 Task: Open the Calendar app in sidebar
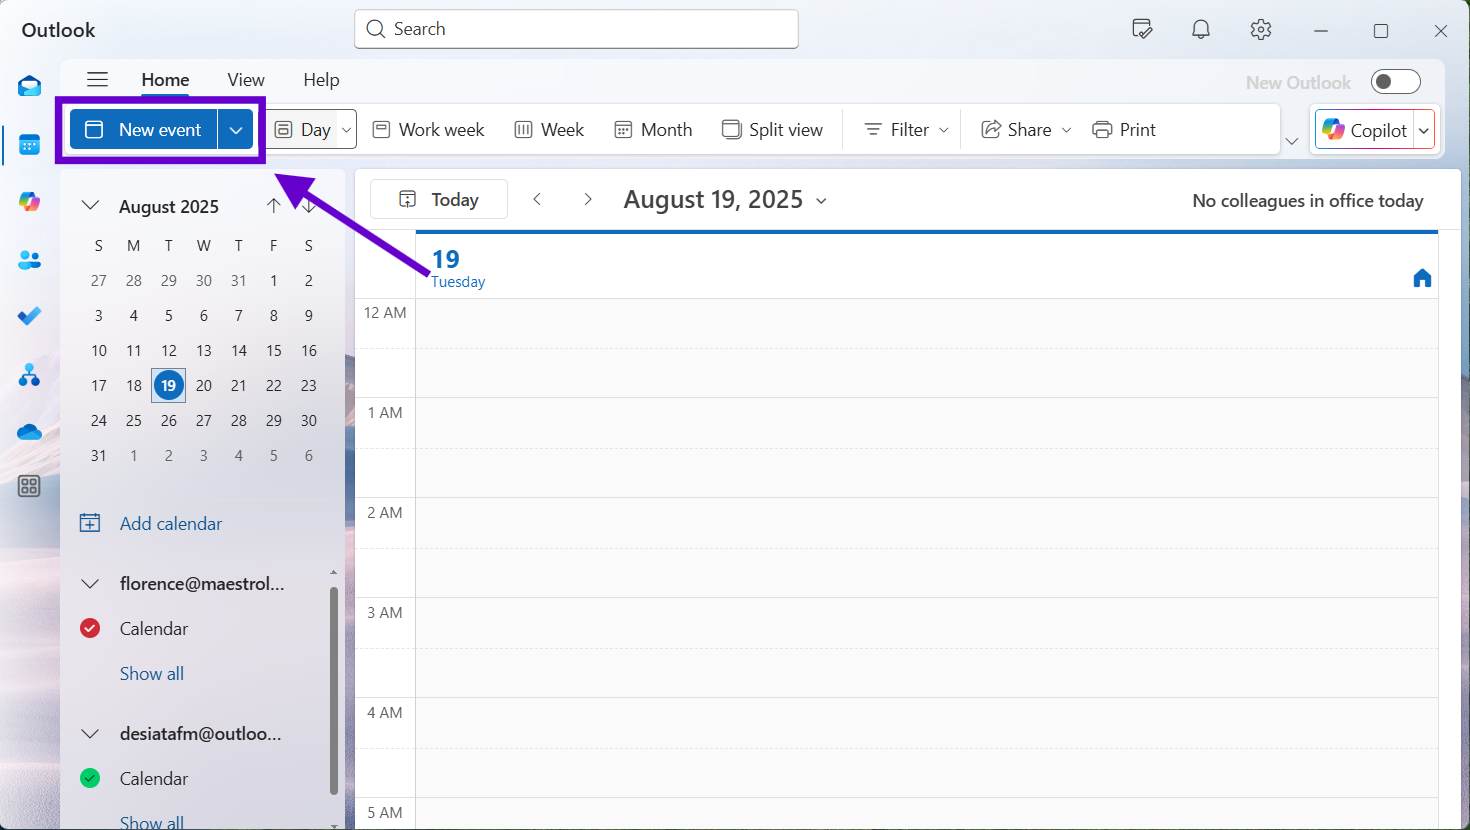click(x=29, y=145)
